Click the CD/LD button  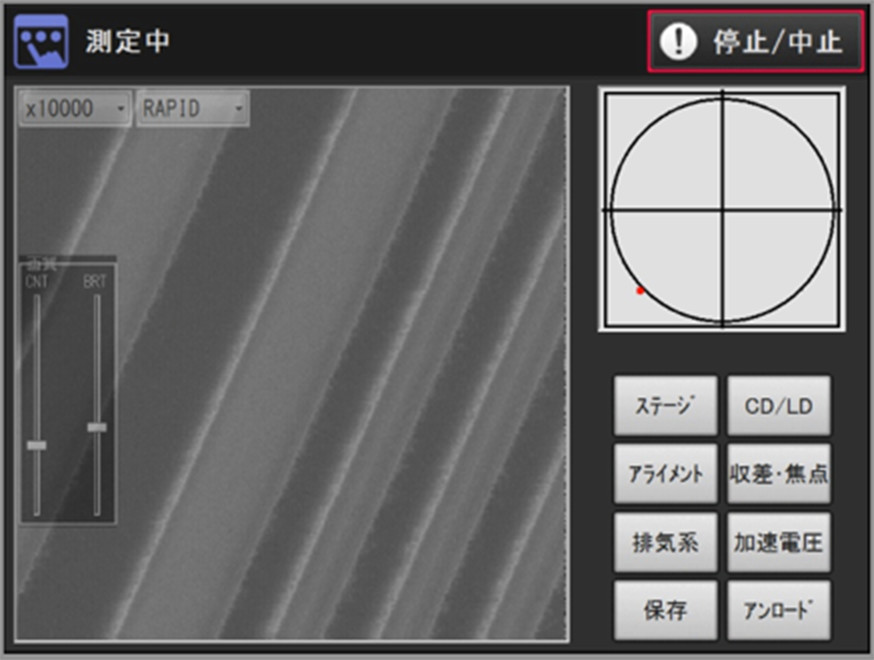tap(778, 406)
